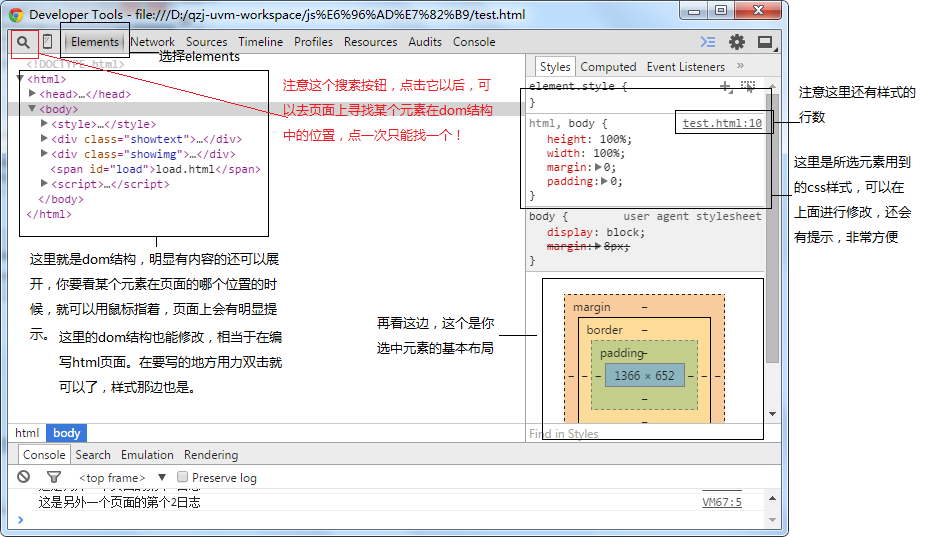Expand the margin shorthand in html, body rule
This screenshot has height=537, width=937.
pos(598,167)
